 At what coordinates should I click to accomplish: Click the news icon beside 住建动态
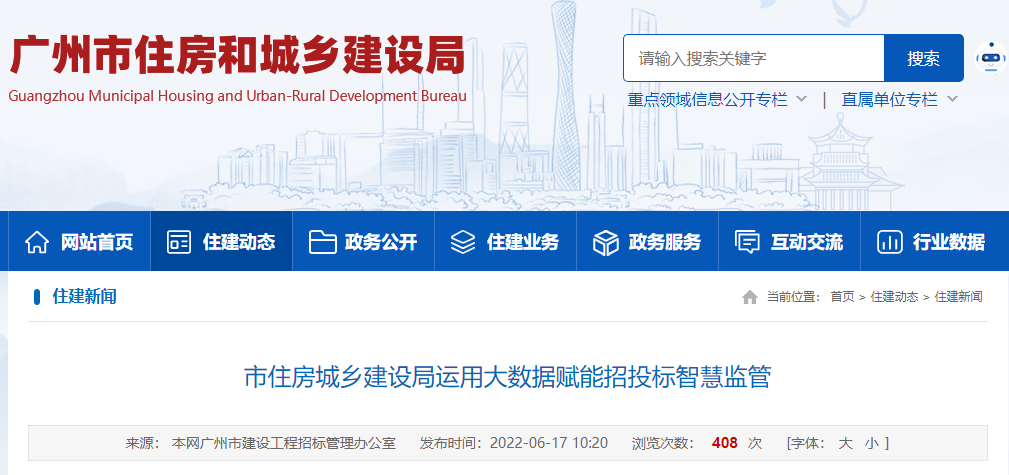point(179,242)
